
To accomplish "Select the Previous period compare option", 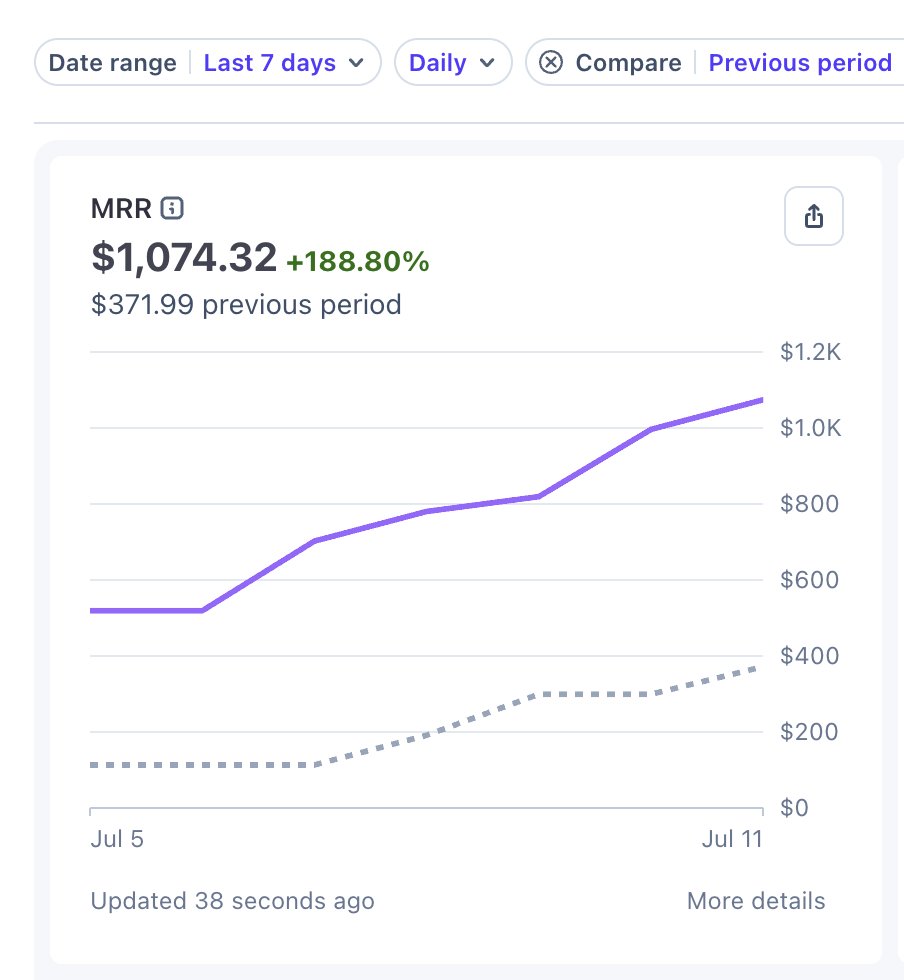I will pyautogui.click(x=800, y=62).
